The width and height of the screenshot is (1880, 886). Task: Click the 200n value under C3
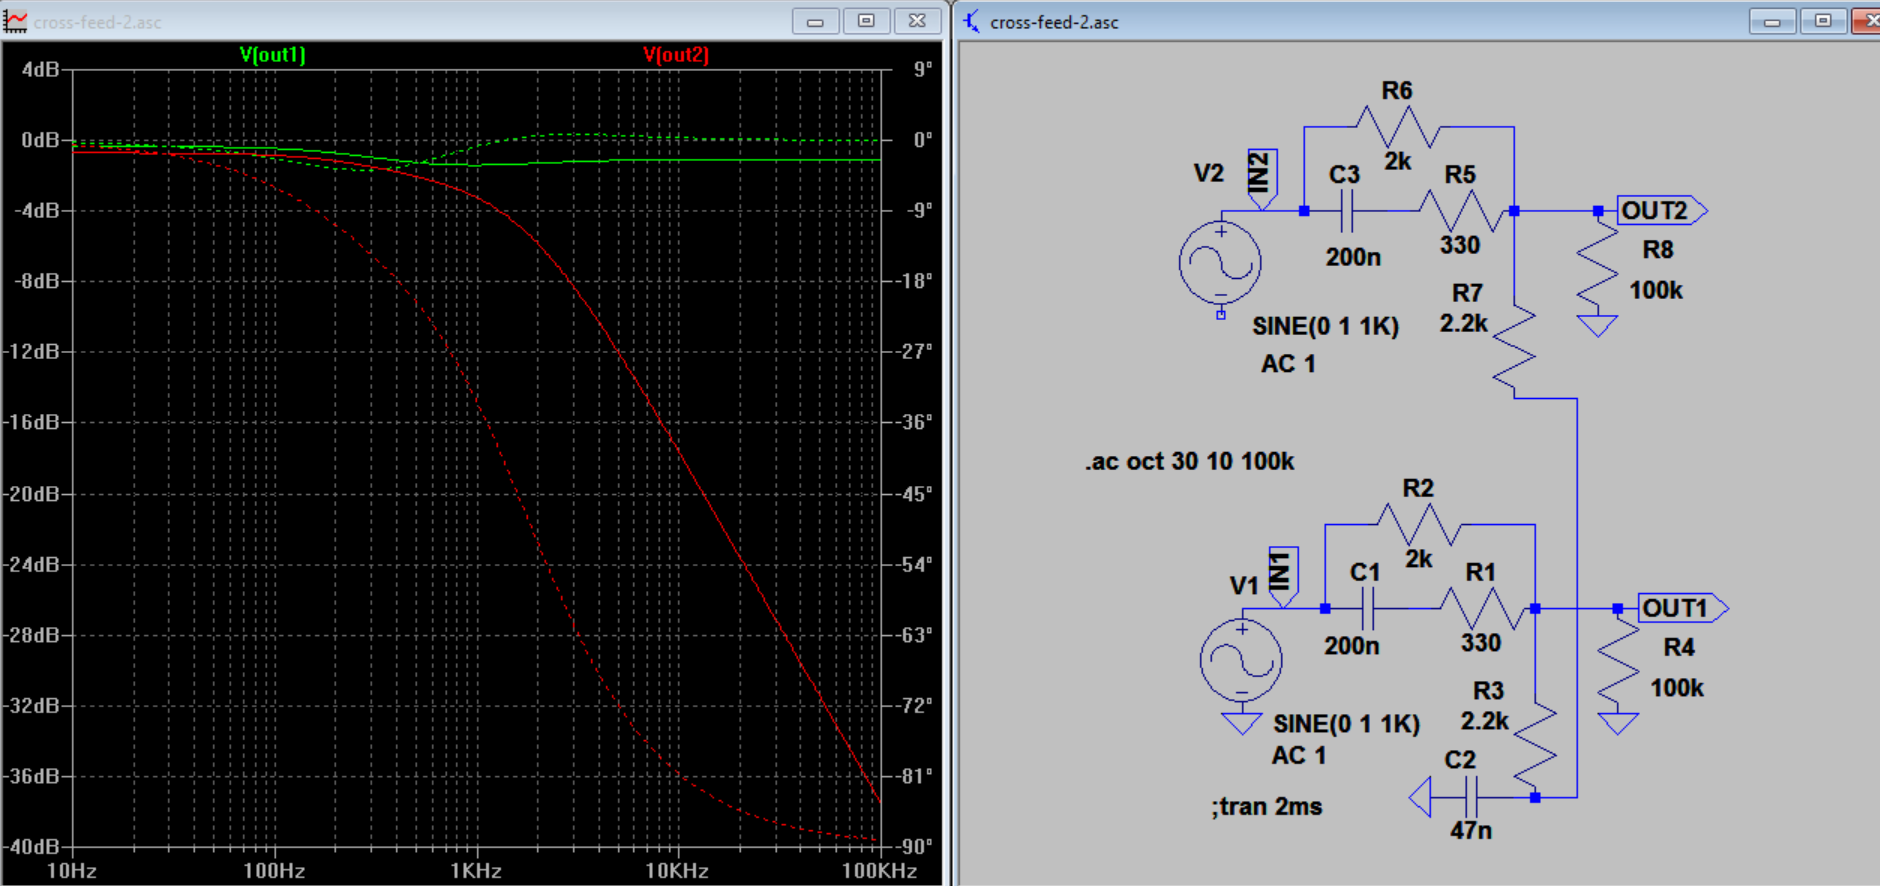tap(1353, 257)
